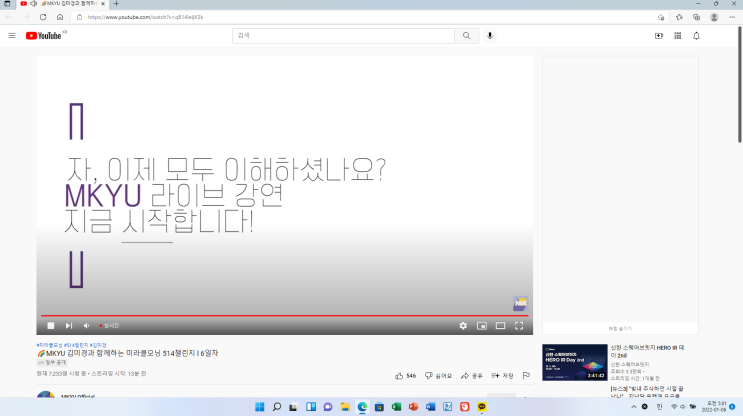Go to YouTube home via logo
The image size is (743, 416).
point(44,36)
